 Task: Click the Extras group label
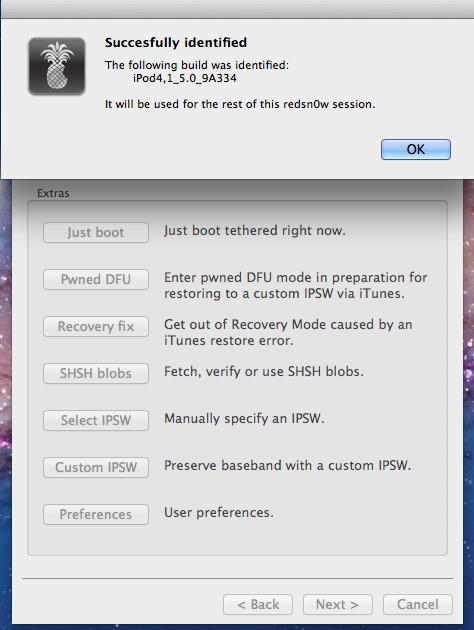pos(53,193)
